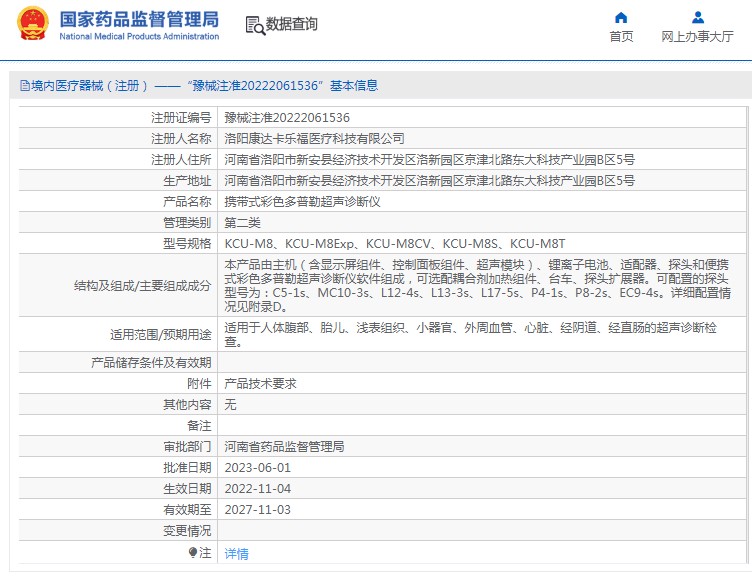752x581 pixels.
Task: Click the lightbulb icon next to 注
Action: 193,553
